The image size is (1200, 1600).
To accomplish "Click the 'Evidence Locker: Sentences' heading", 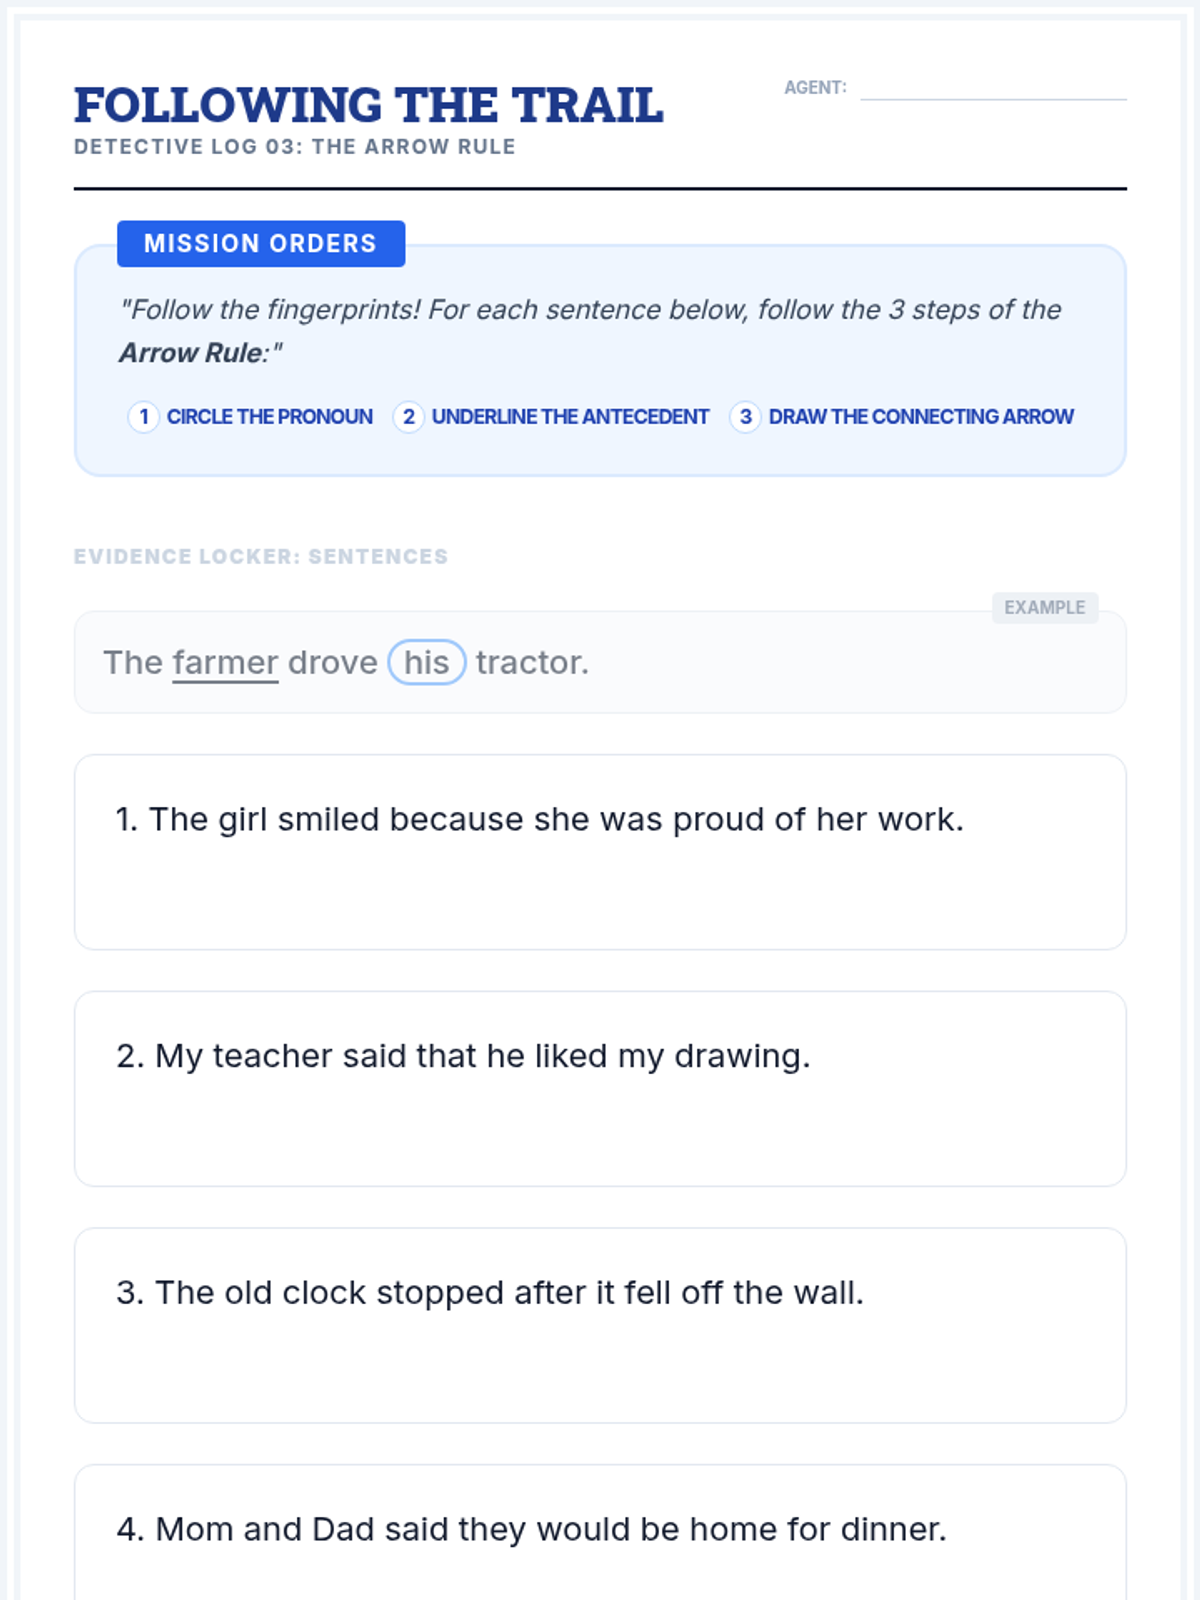I will coord(261,557).
